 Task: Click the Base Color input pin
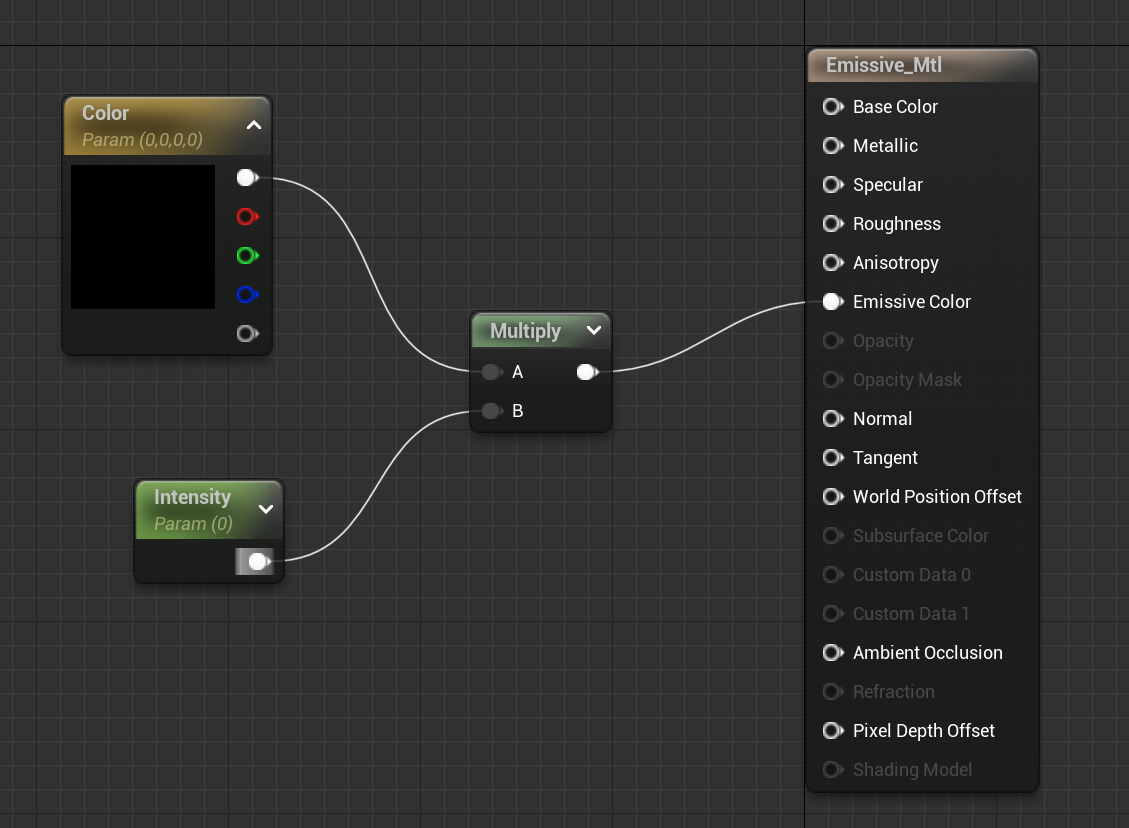click(831, 107)
